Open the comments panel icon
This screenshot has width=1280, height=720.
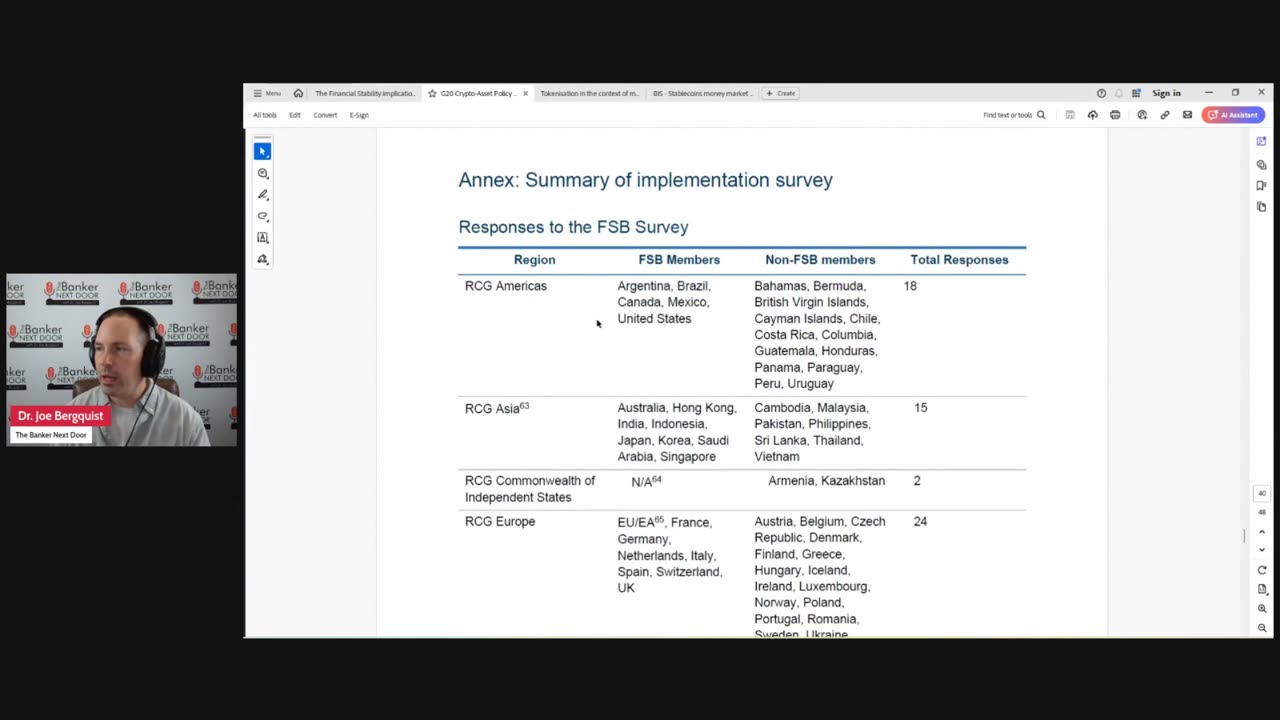[x=1262, y=164]
